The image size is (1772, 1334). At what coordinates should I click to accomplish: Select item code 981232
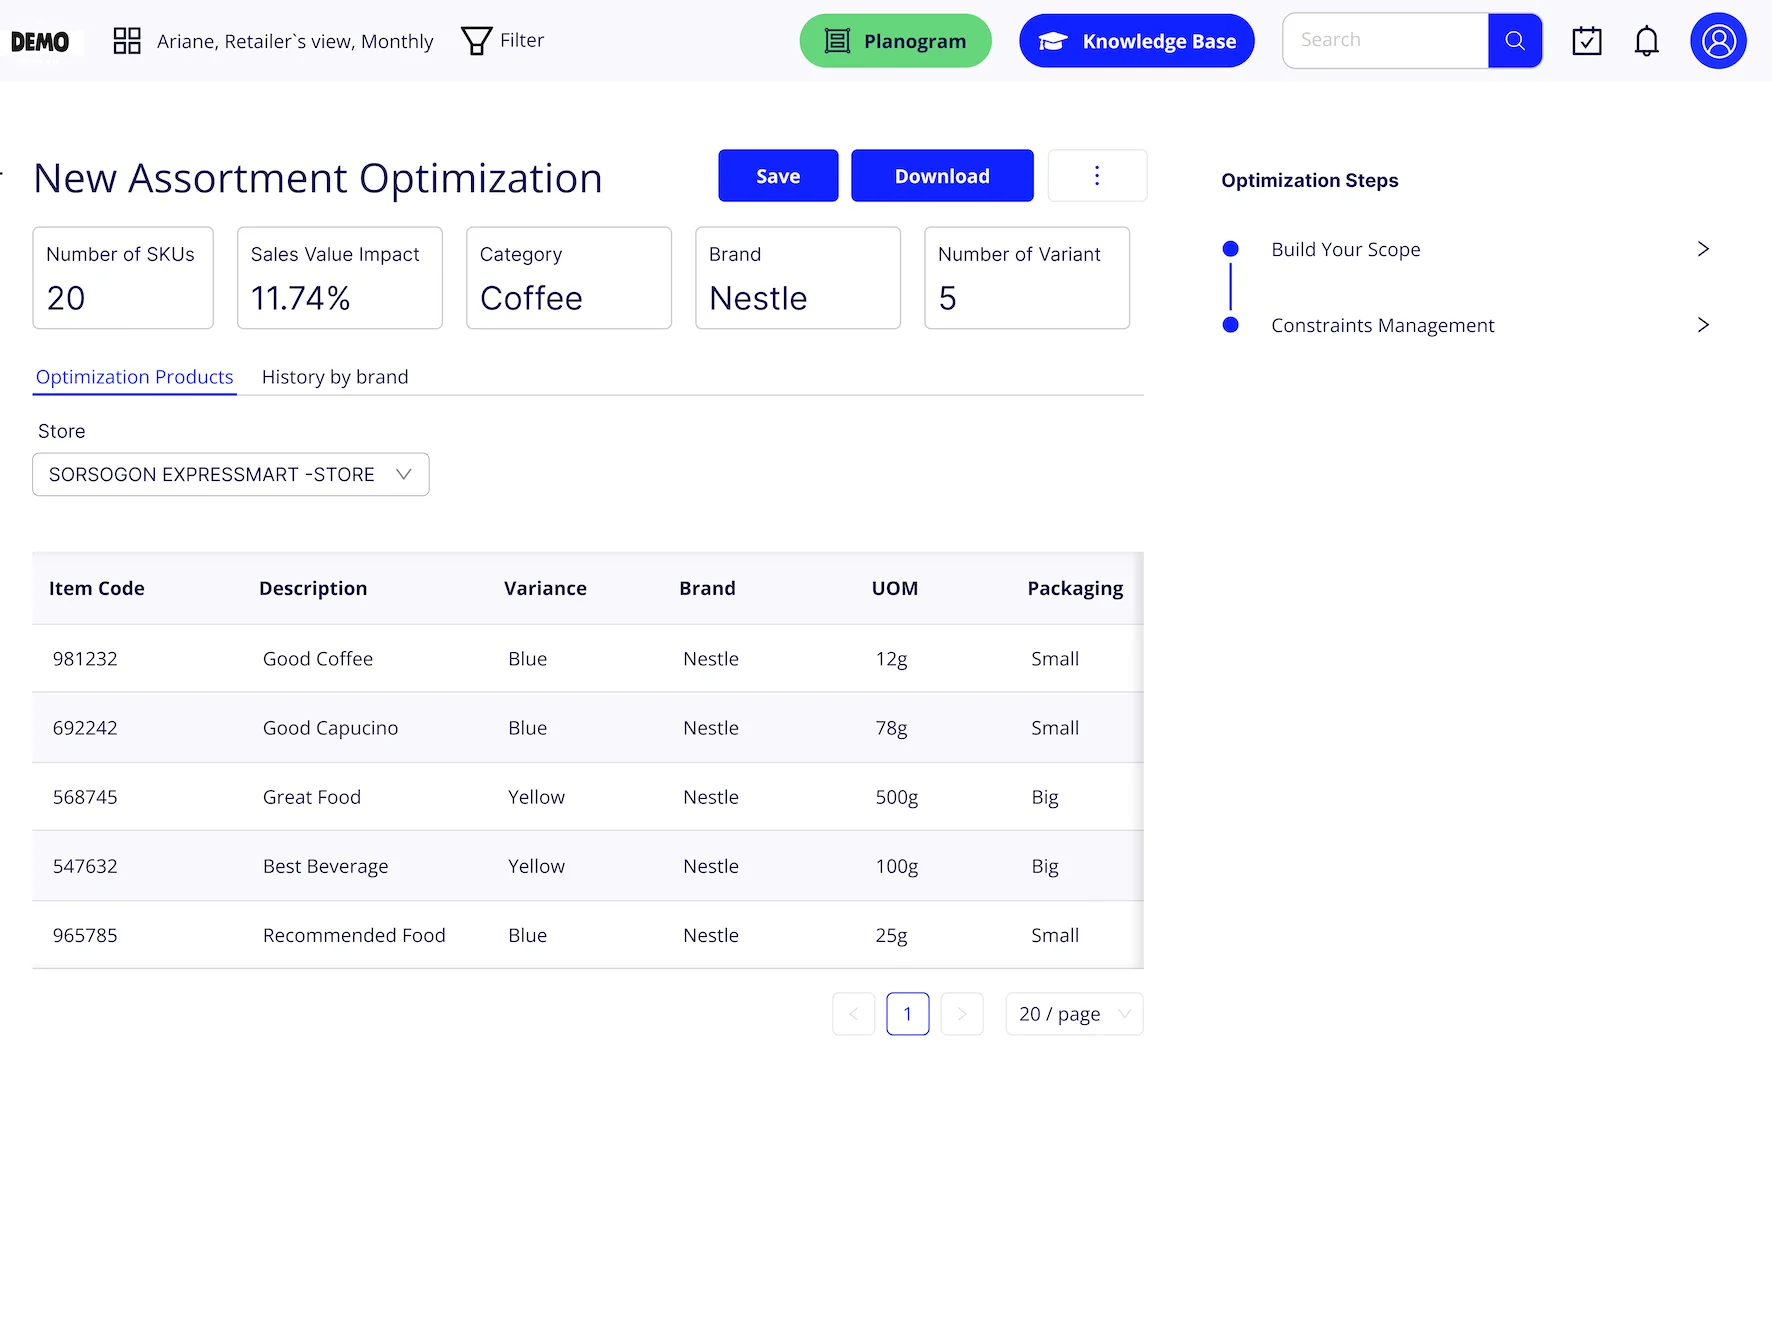tap(85, 659)
